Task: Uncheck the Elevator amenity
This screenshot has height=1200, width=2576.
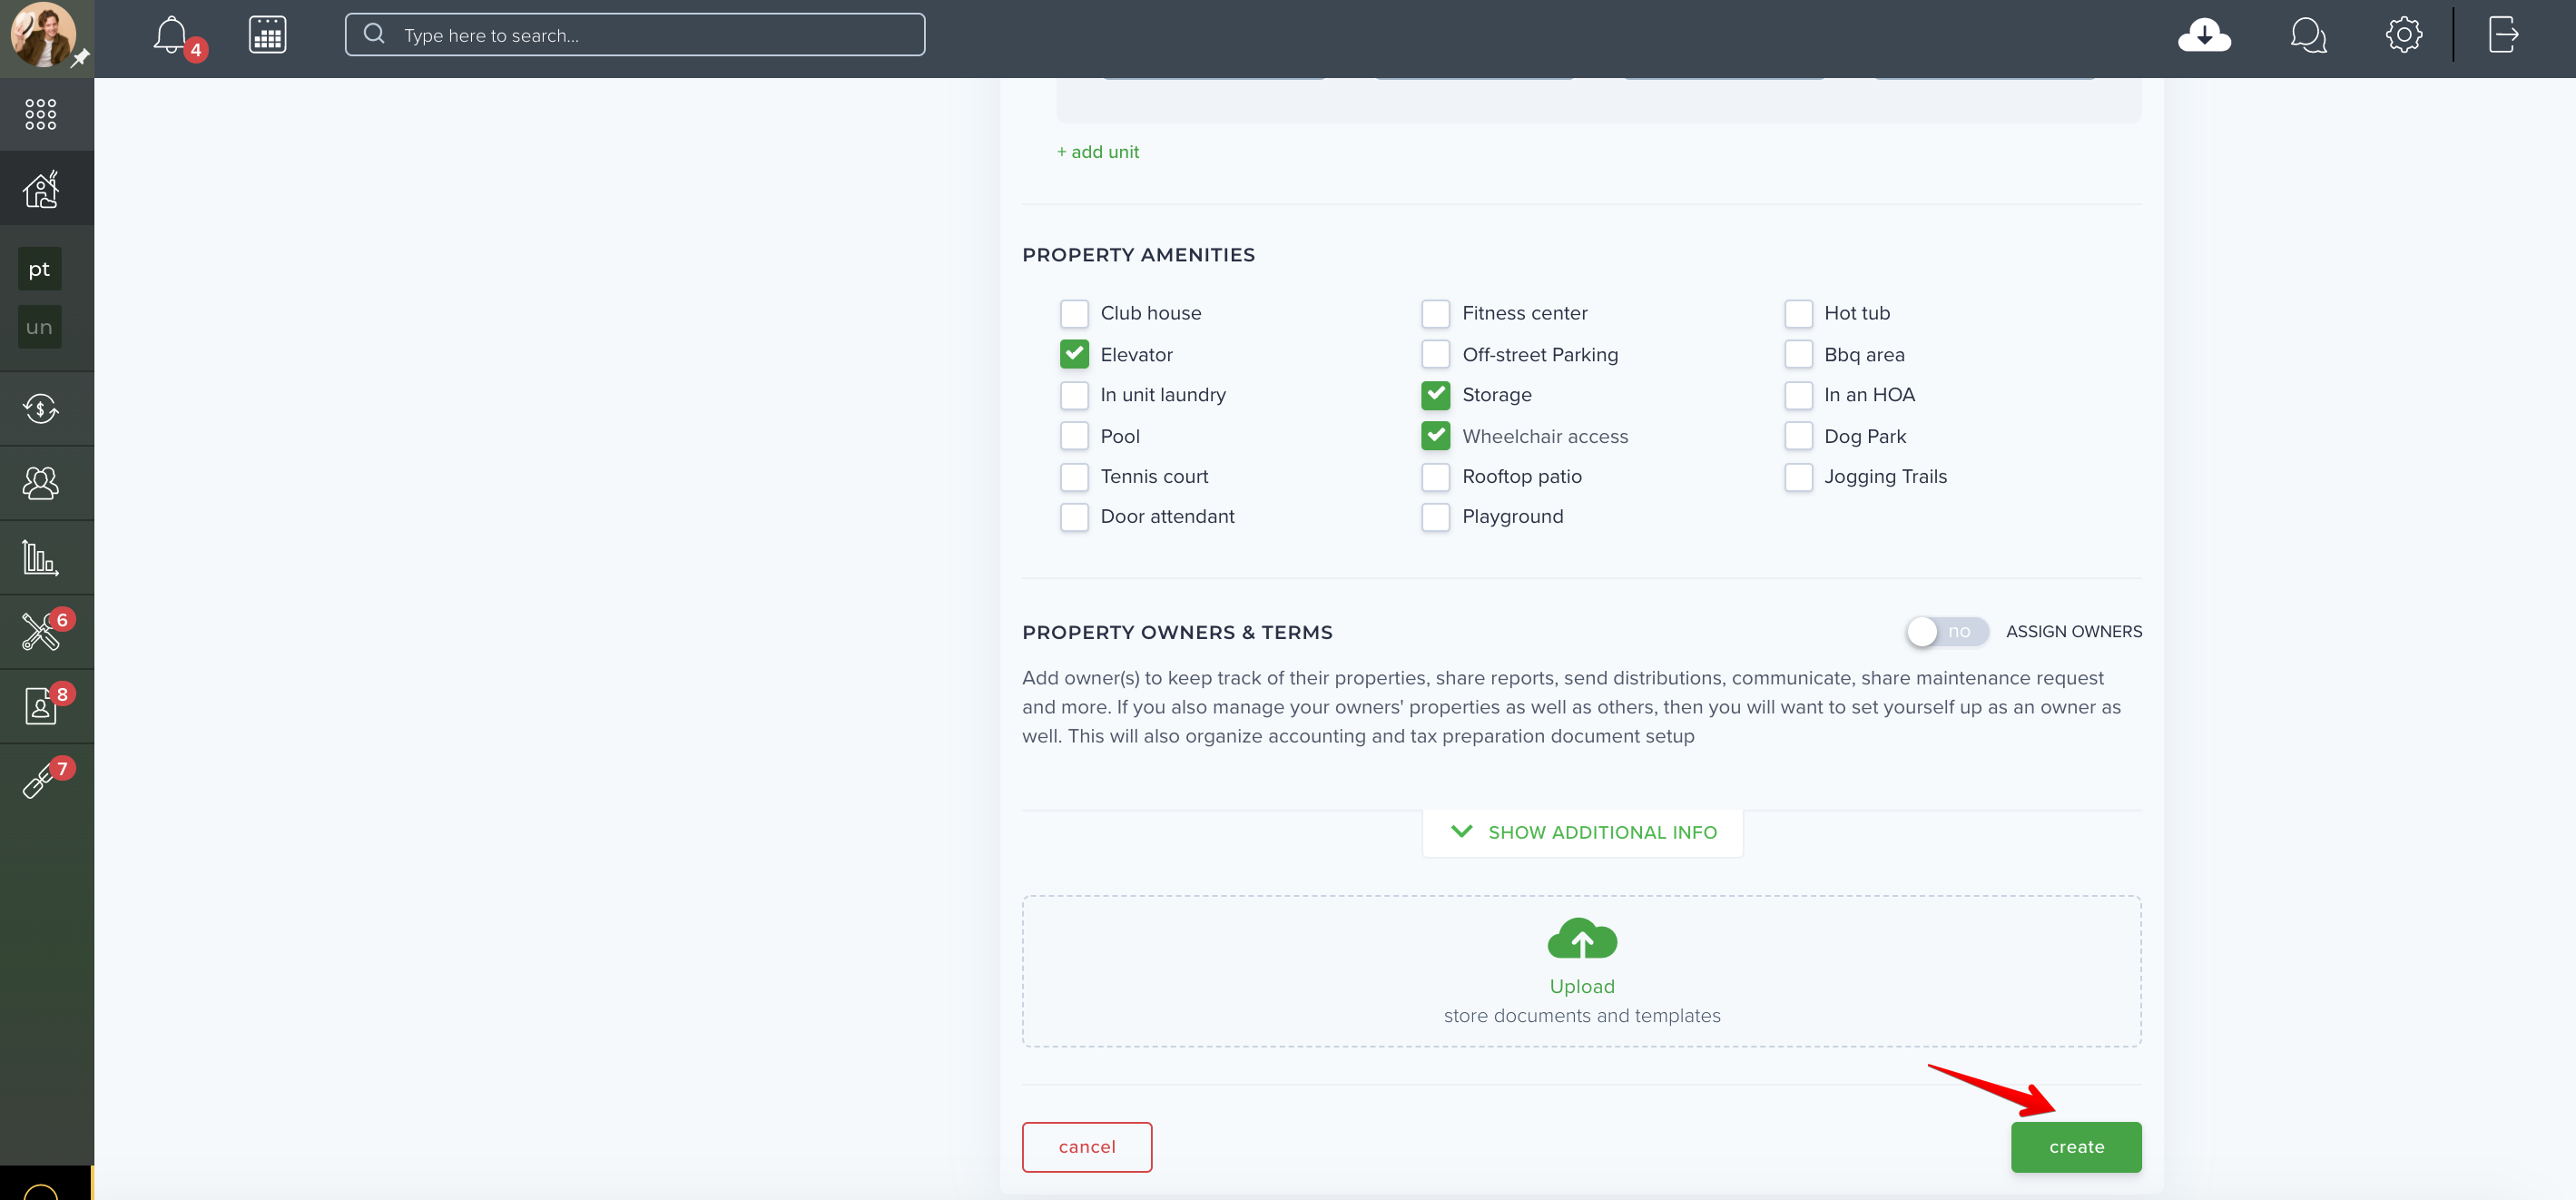Action: point(1074,354)
